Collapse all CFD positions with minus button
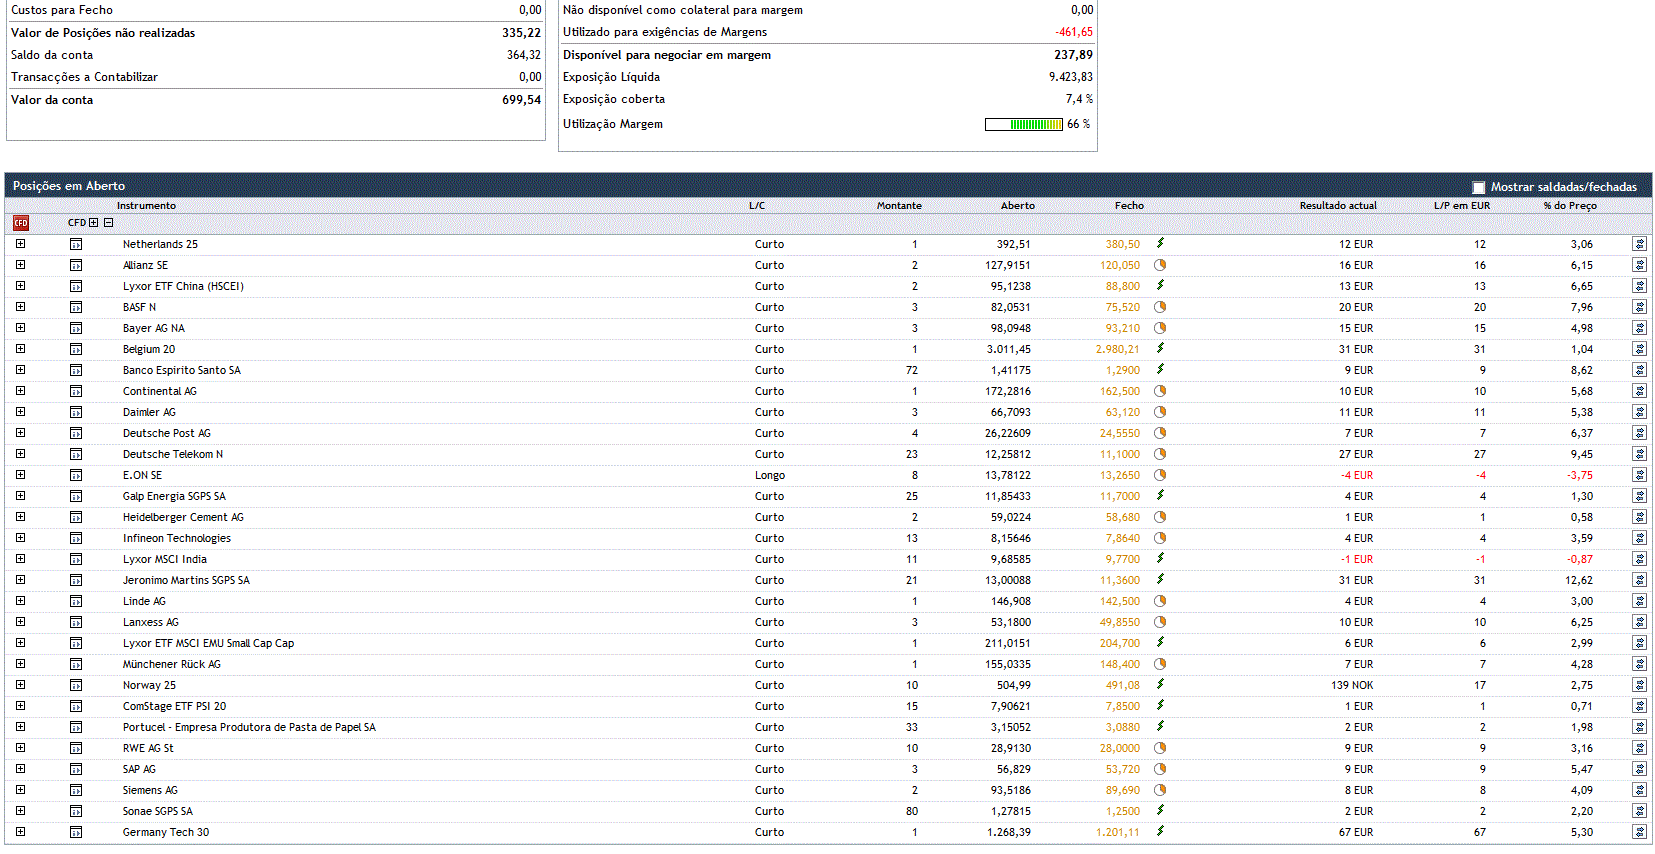This screenshot has width=1655, height=854. 109,223
